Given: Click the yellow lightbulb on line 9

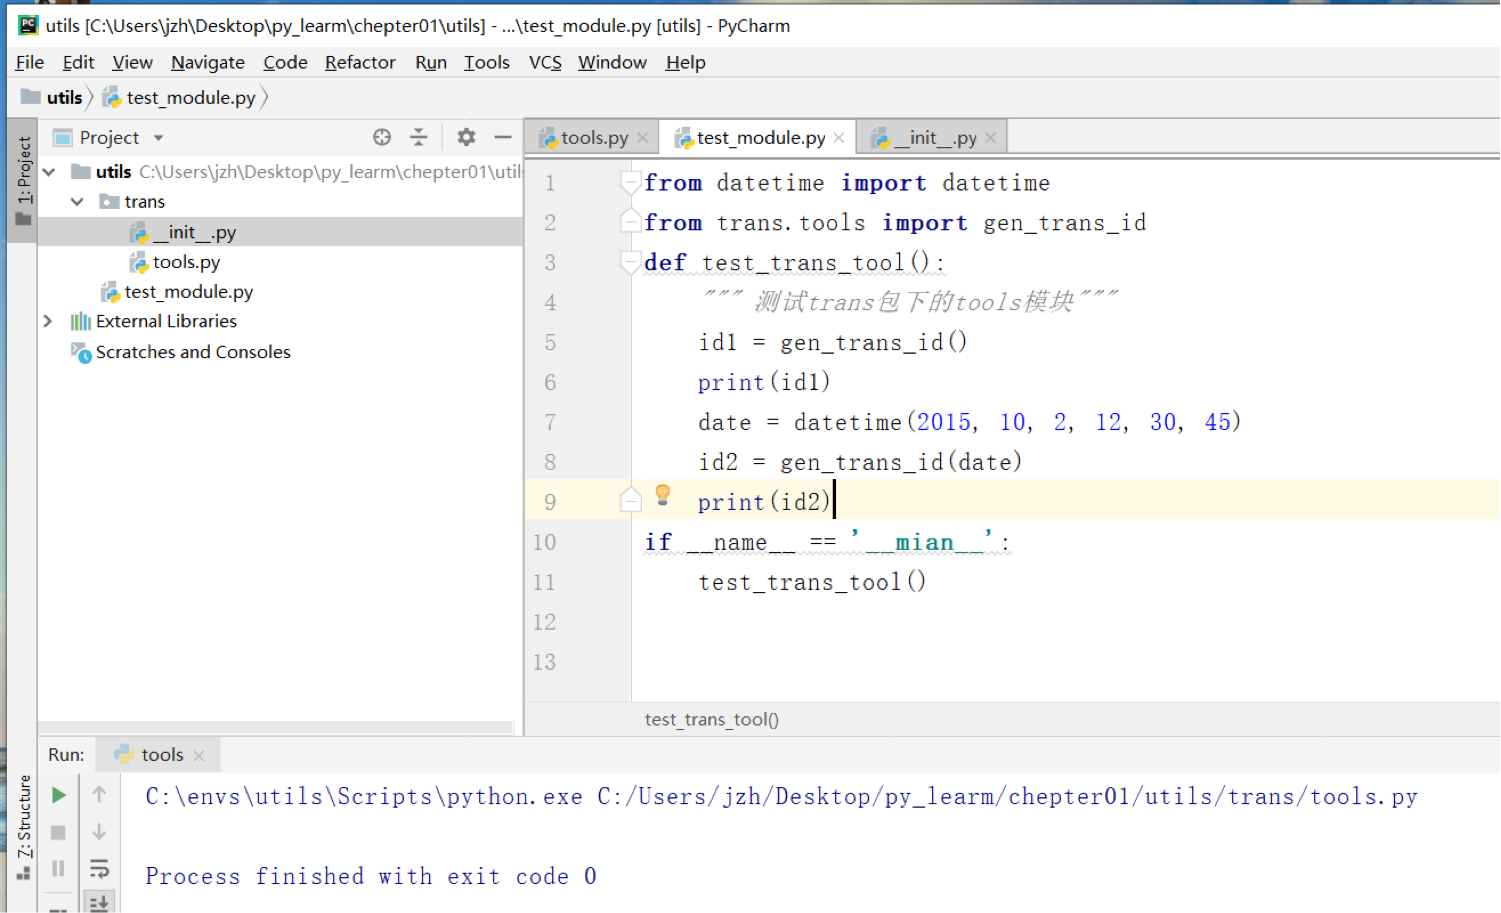Looking at the screenshot, I should click(662, 494).
